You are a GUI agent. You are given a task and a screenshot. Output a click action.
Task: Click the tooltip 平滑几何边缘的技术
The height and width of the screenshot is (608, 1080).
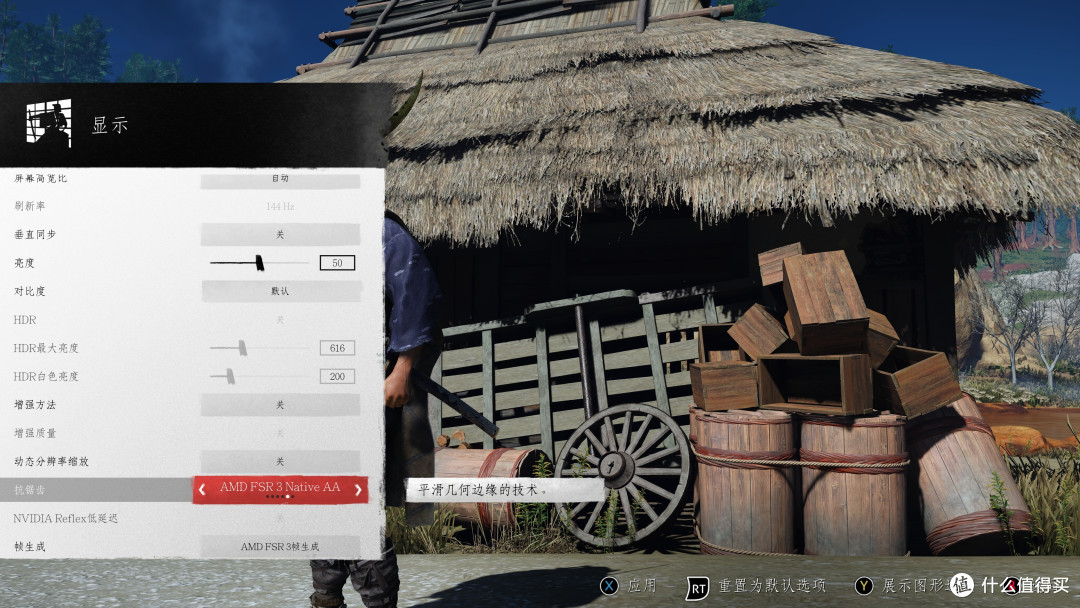click(482, 490)
